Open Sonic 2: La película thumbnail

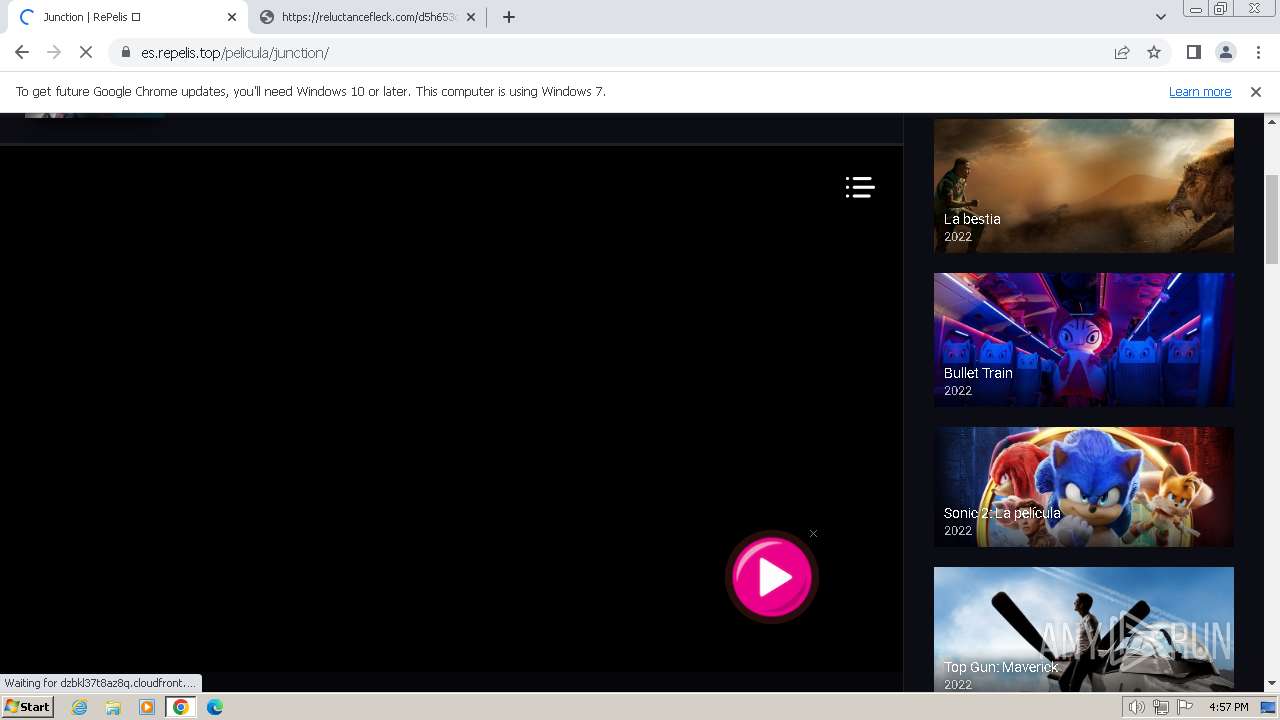click(x=1084, y=487)
